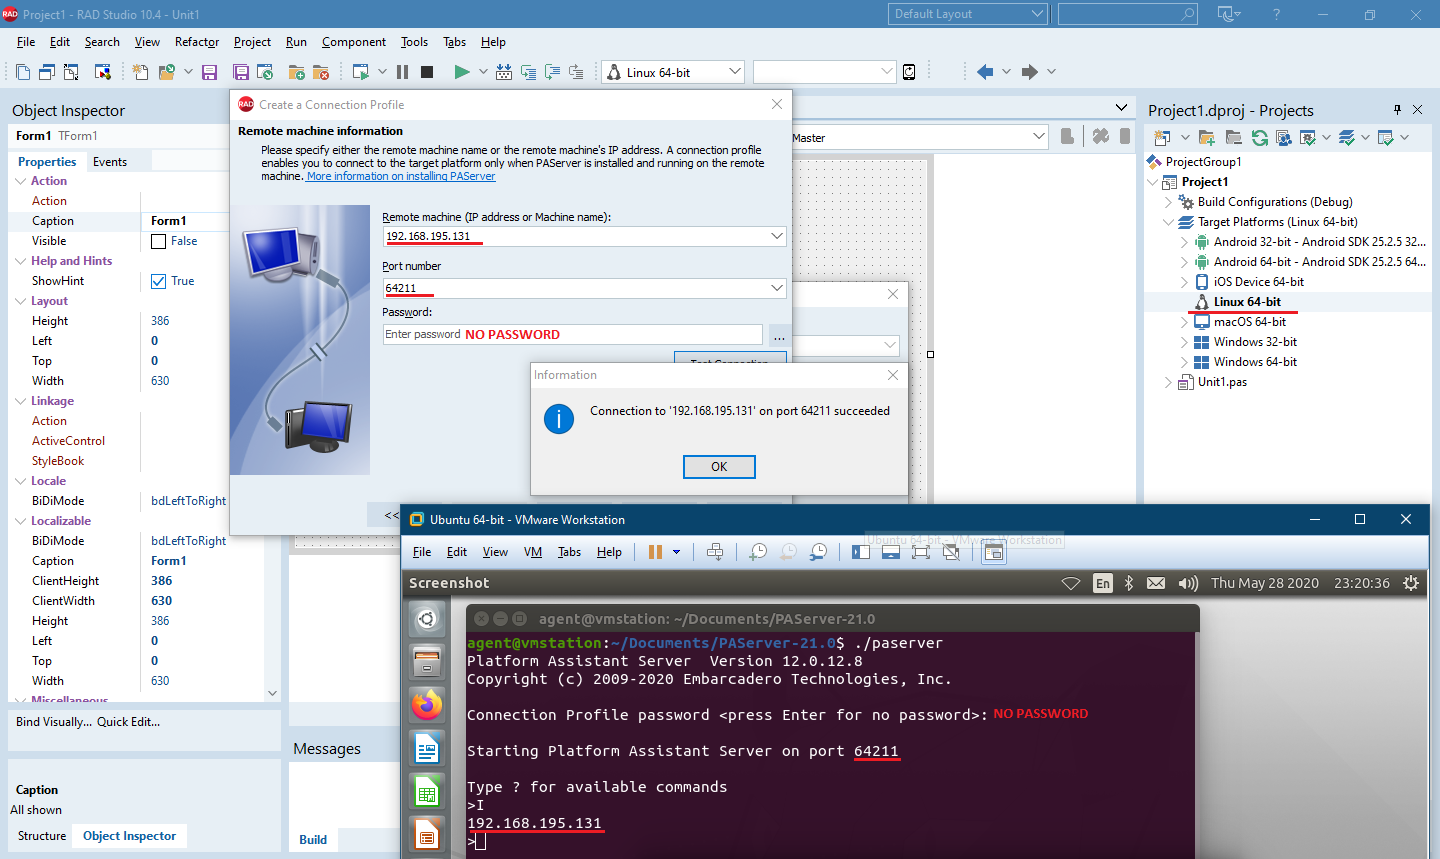Click the Save All toolbar icon
Image resolution: width=1440 pixels, height=859 pixels.
241,72
